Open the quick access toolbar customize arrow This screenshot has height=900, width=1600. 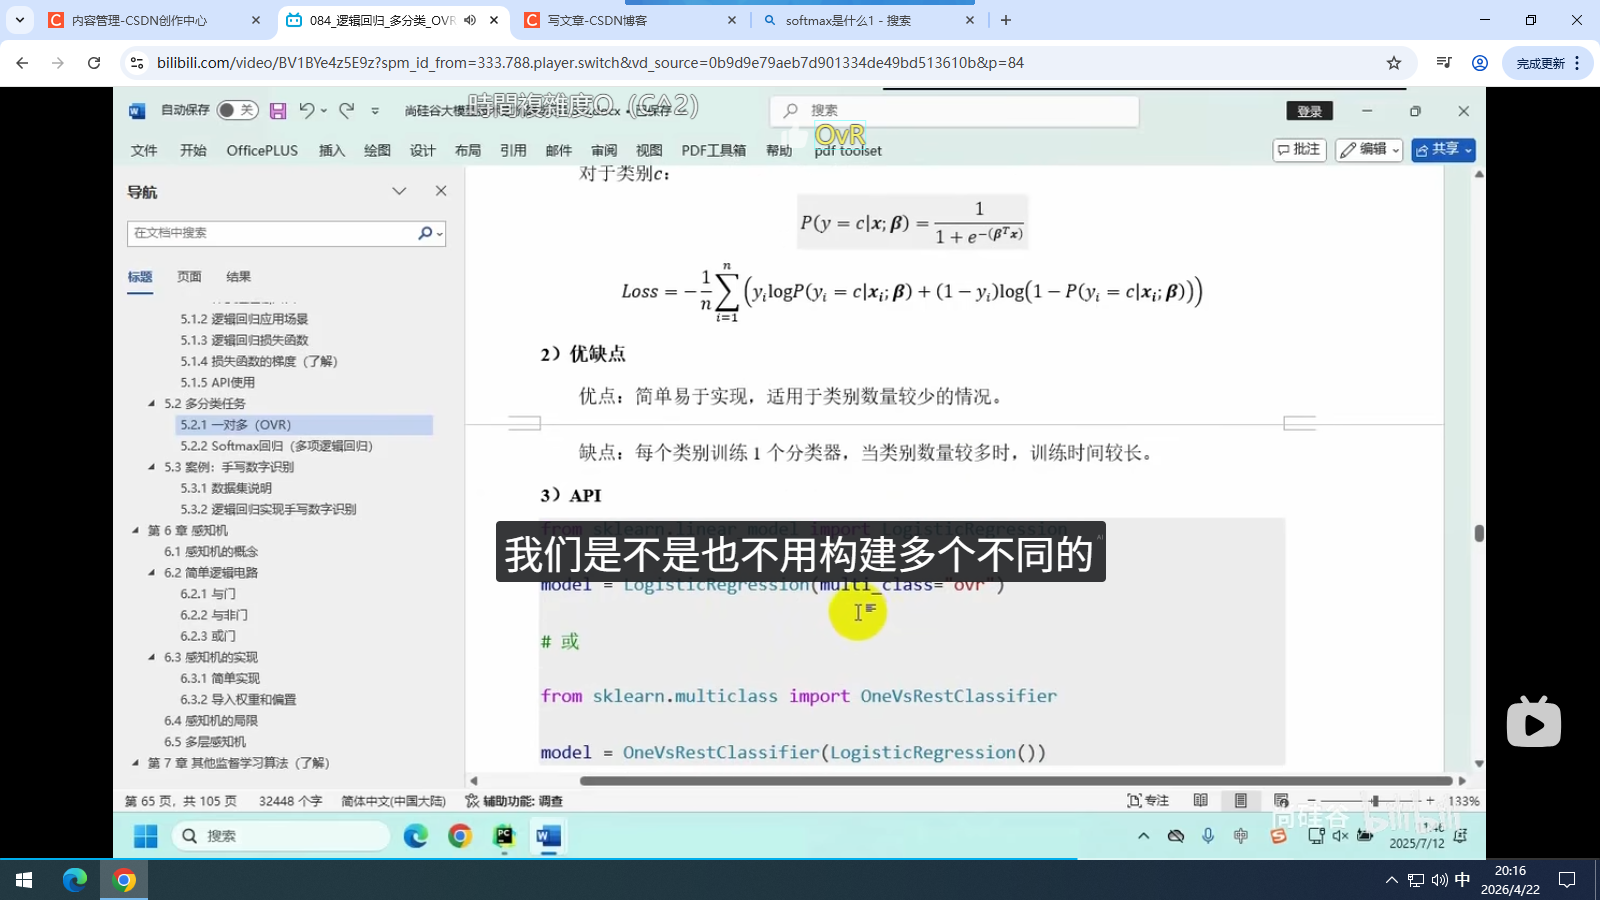(x=375, y=111)
